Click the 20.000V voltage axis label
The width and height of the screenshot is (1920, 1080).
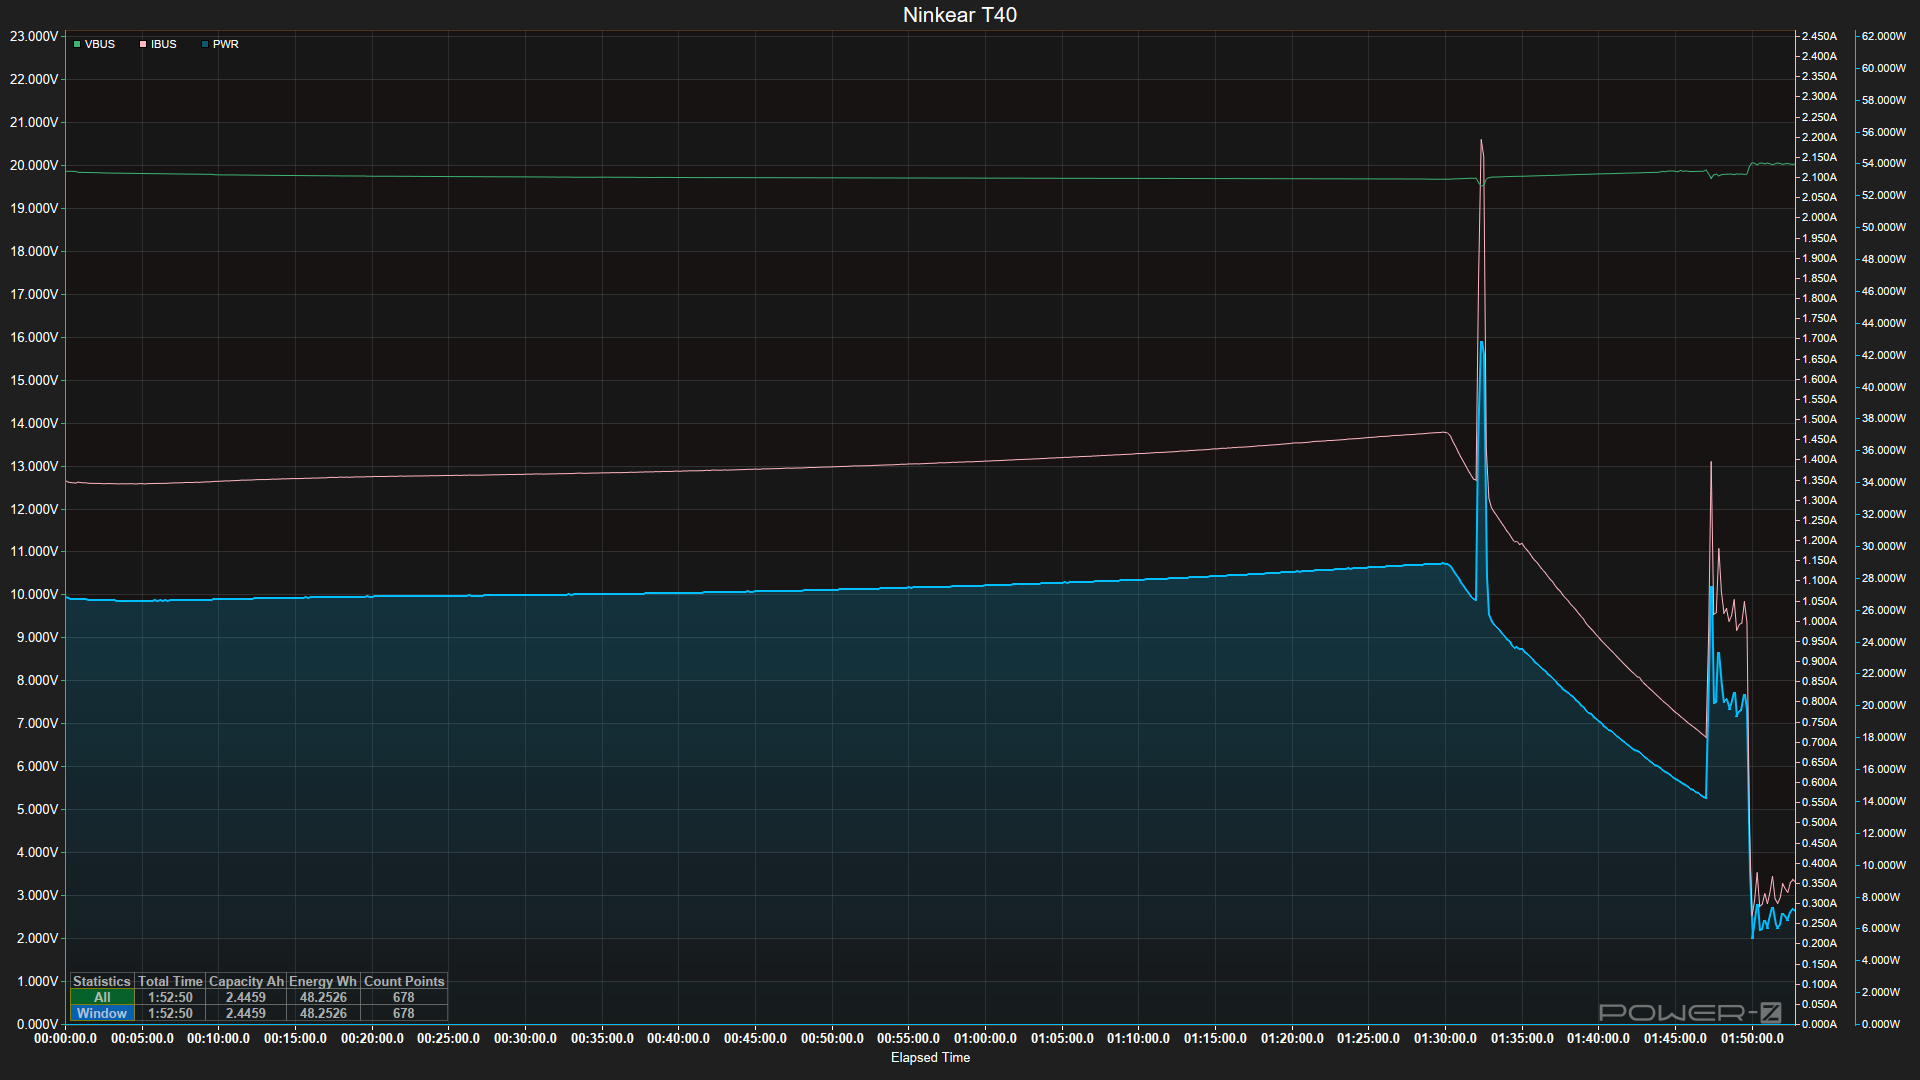(x=34, y=165)
